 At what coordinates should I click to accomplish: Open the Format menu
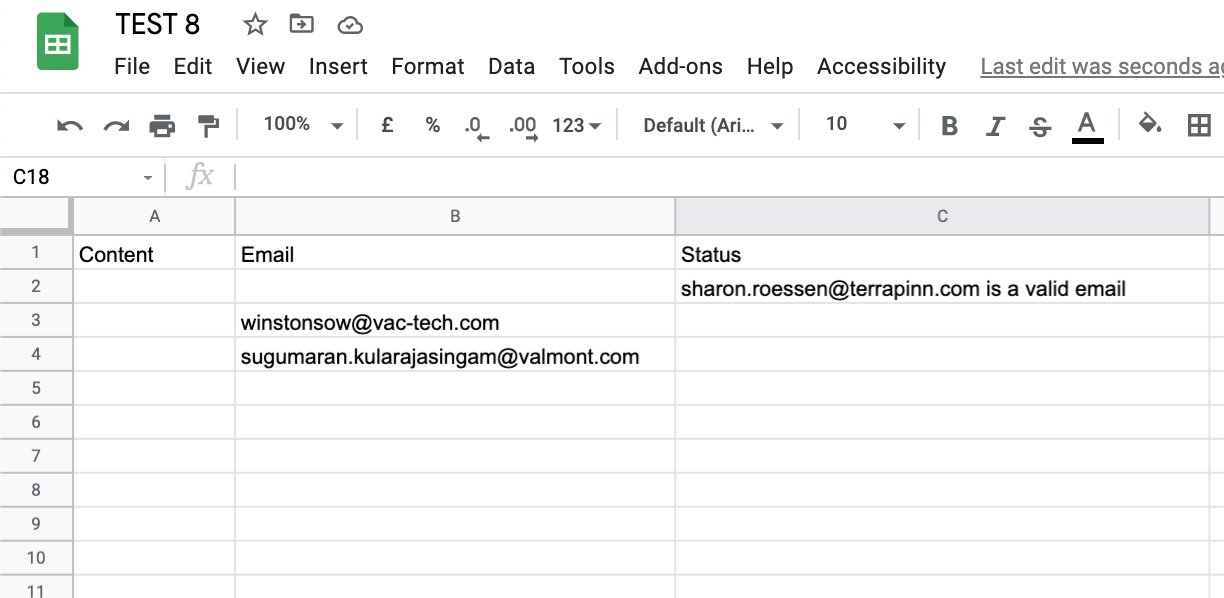click(428, 66)
